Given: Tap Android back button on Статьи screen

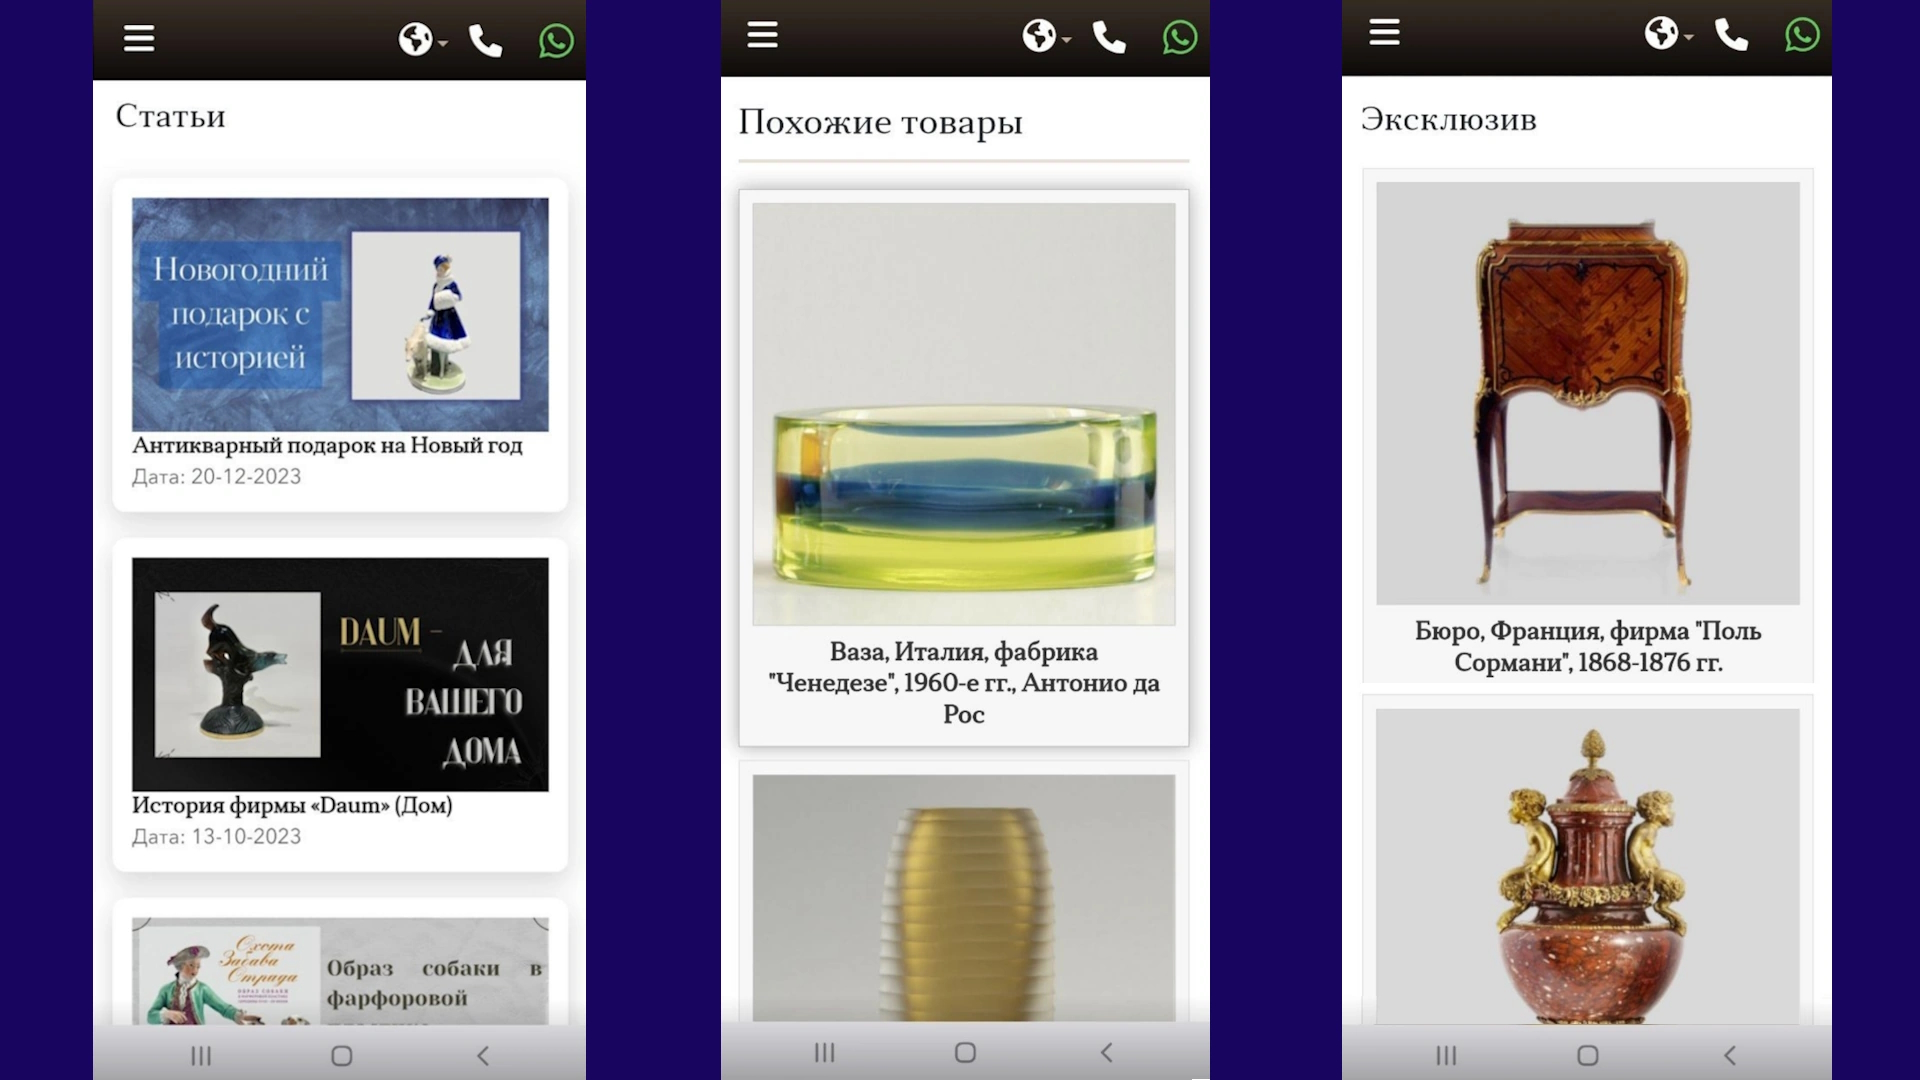Looking at the screenshot, I should 483,1056.
